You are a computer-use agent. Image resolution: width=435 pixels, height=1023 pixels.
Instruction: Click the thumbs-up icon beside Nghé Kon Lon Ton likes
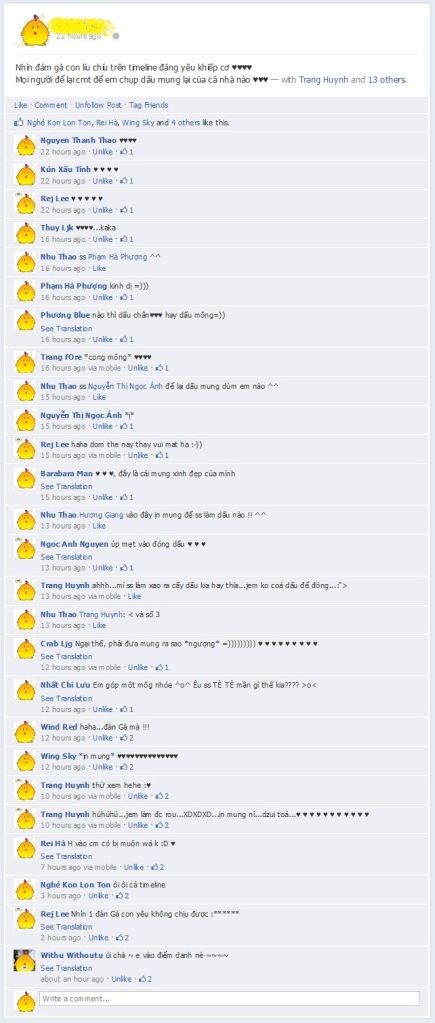coord(19,122)
